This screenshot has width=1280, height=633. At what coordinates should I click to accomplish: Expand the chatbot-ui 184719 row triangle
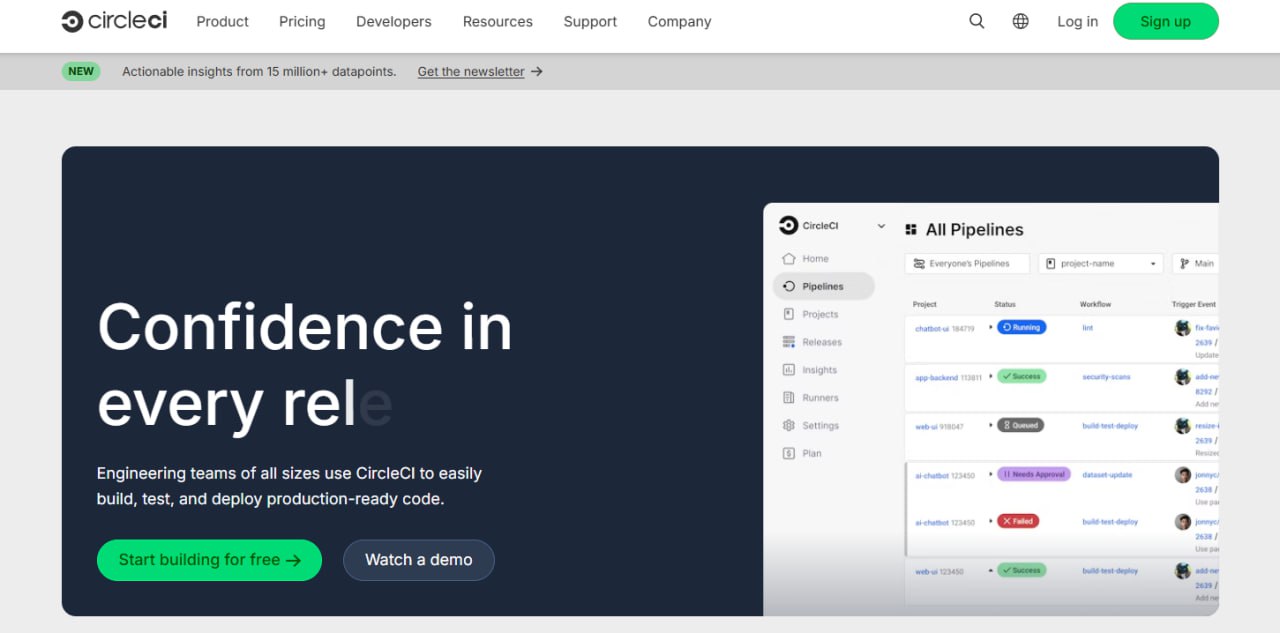(x=991, y=327)
